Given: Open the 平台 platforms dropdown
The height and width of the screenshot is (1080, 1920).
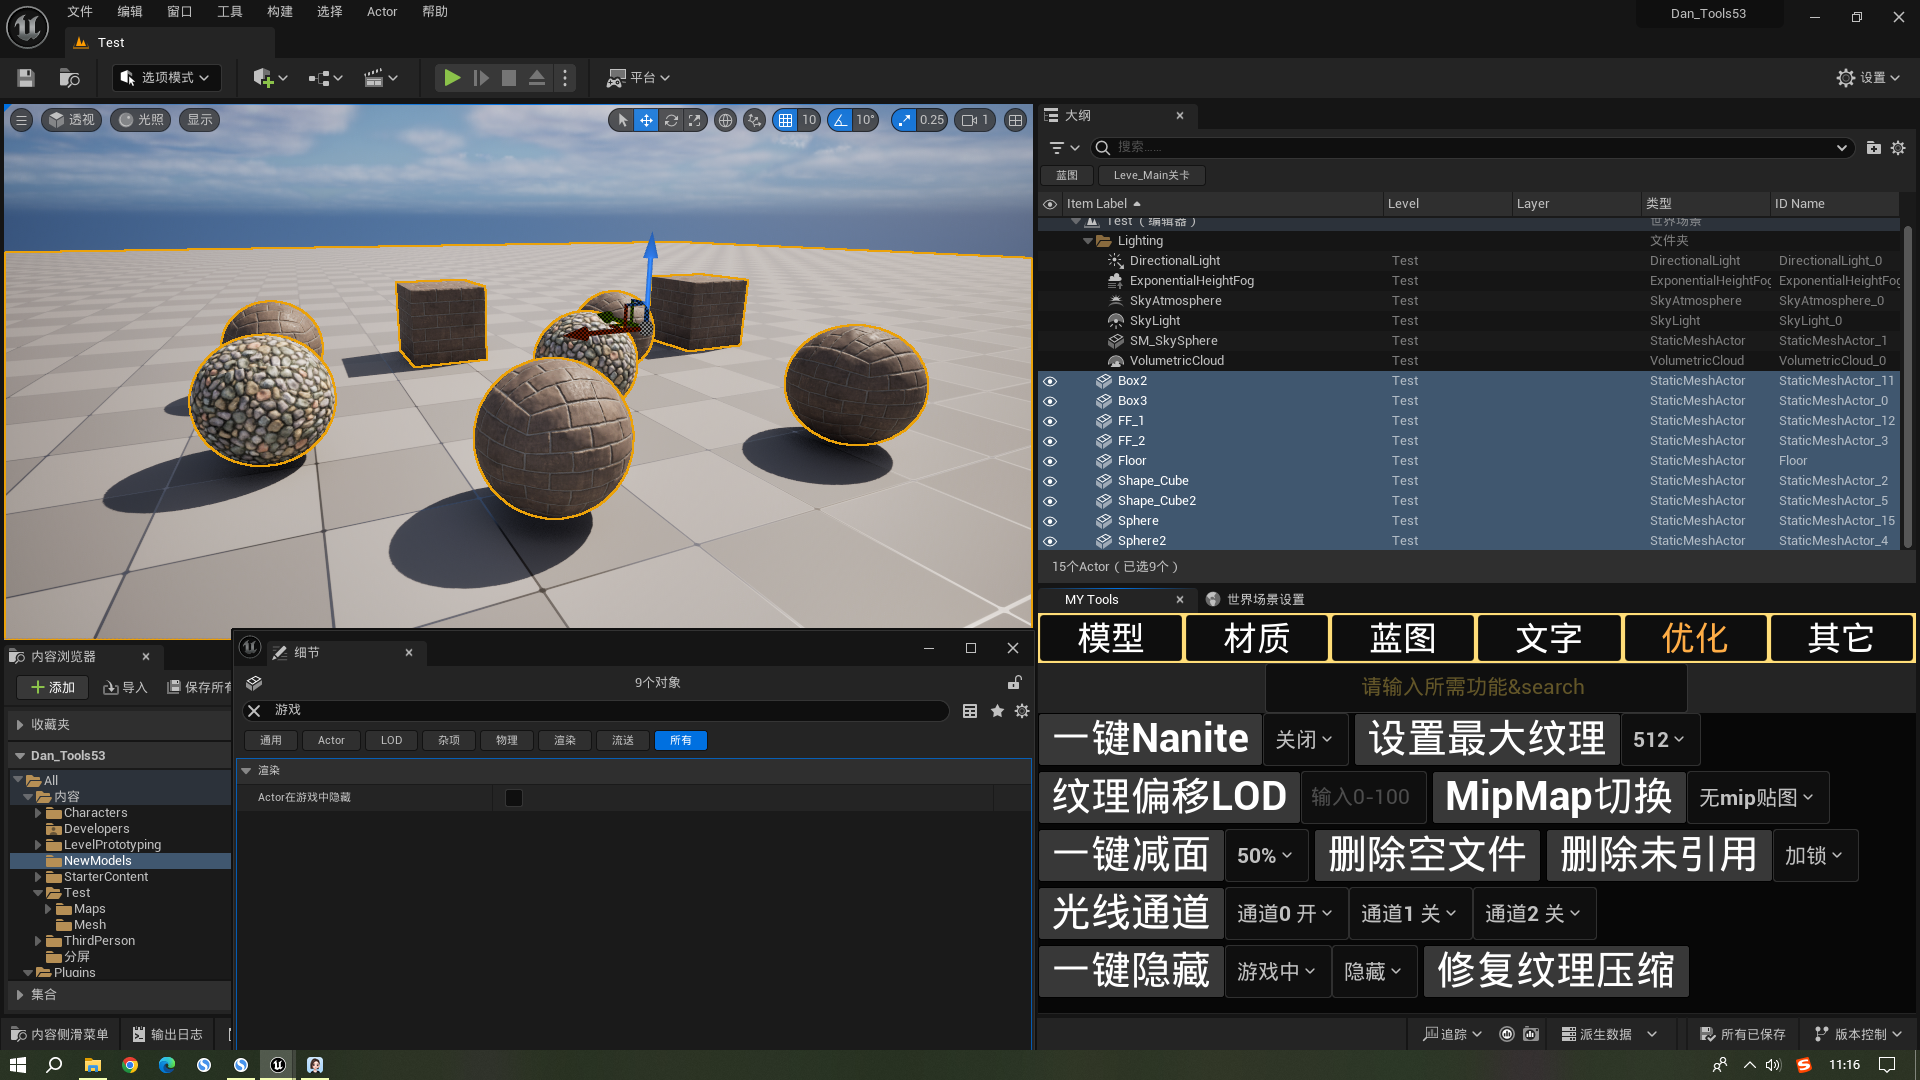Looking at the screenshot, I should [639, 78].
